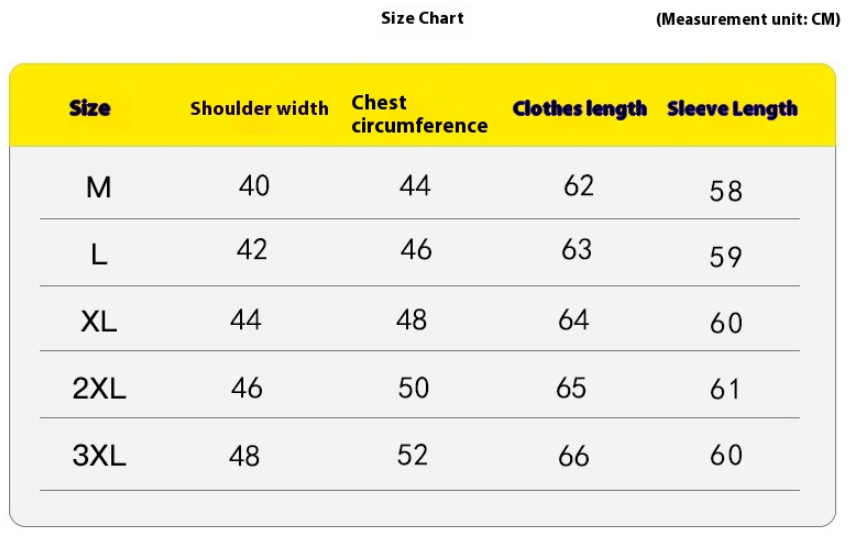The width and height of the screenshot is (852, 546).
Task: Click sleeve length 61 in 2XL row
Action: click(x=724, y=390)
